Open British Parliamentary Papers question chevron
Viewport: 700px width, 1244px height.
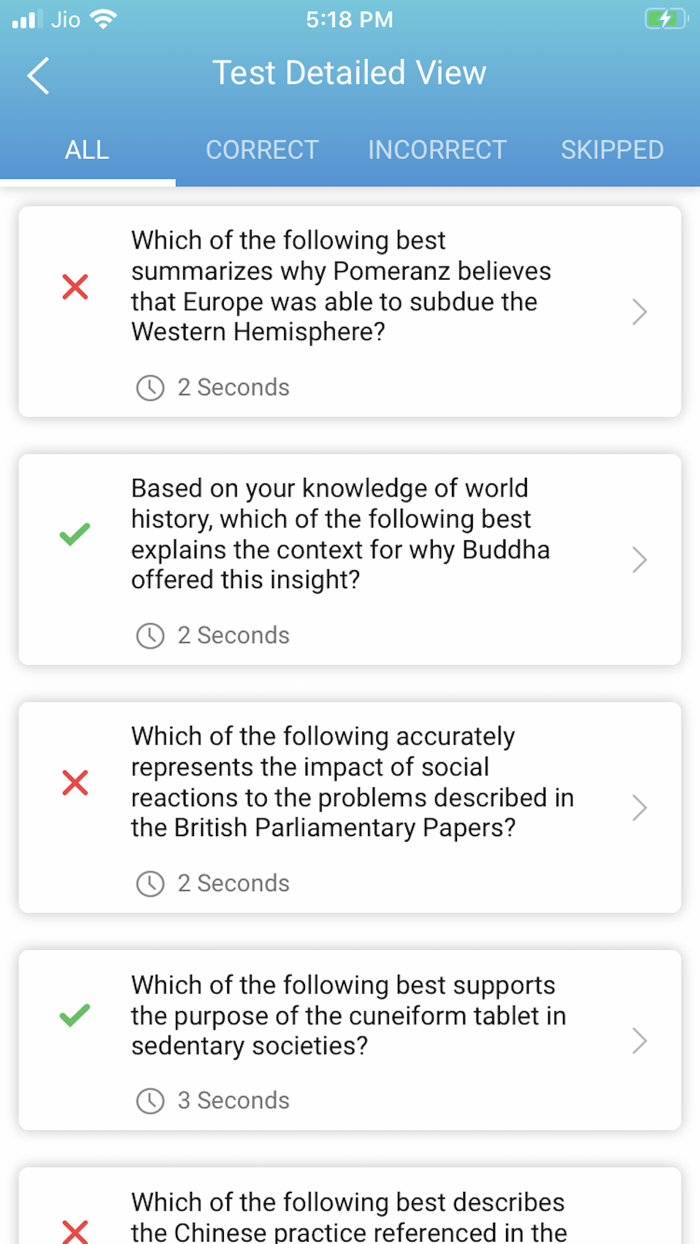640,808
